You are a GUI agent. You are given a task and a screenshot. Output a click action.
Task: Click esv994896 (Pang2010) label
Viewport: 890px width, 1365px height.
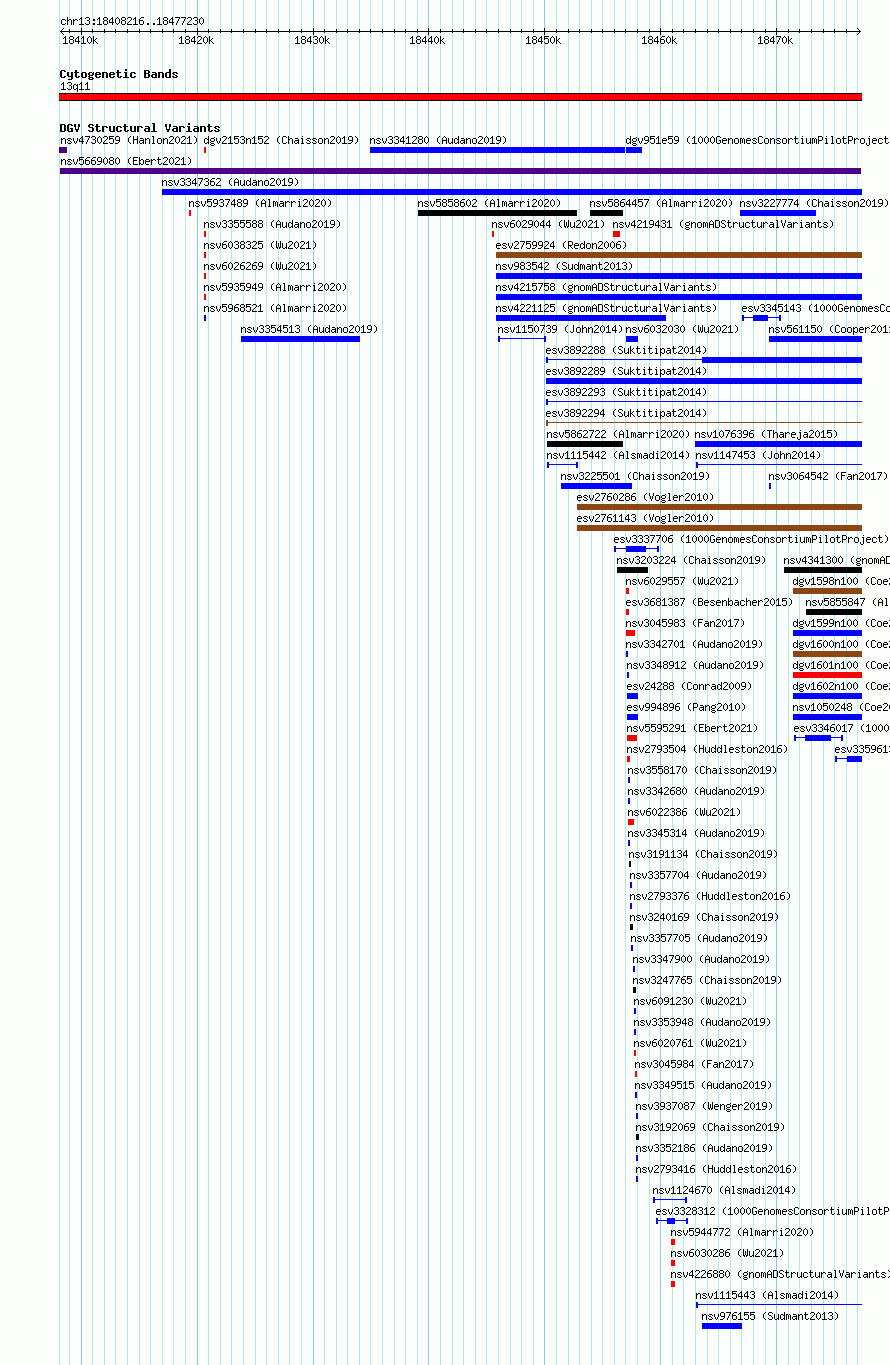point(686,707)
